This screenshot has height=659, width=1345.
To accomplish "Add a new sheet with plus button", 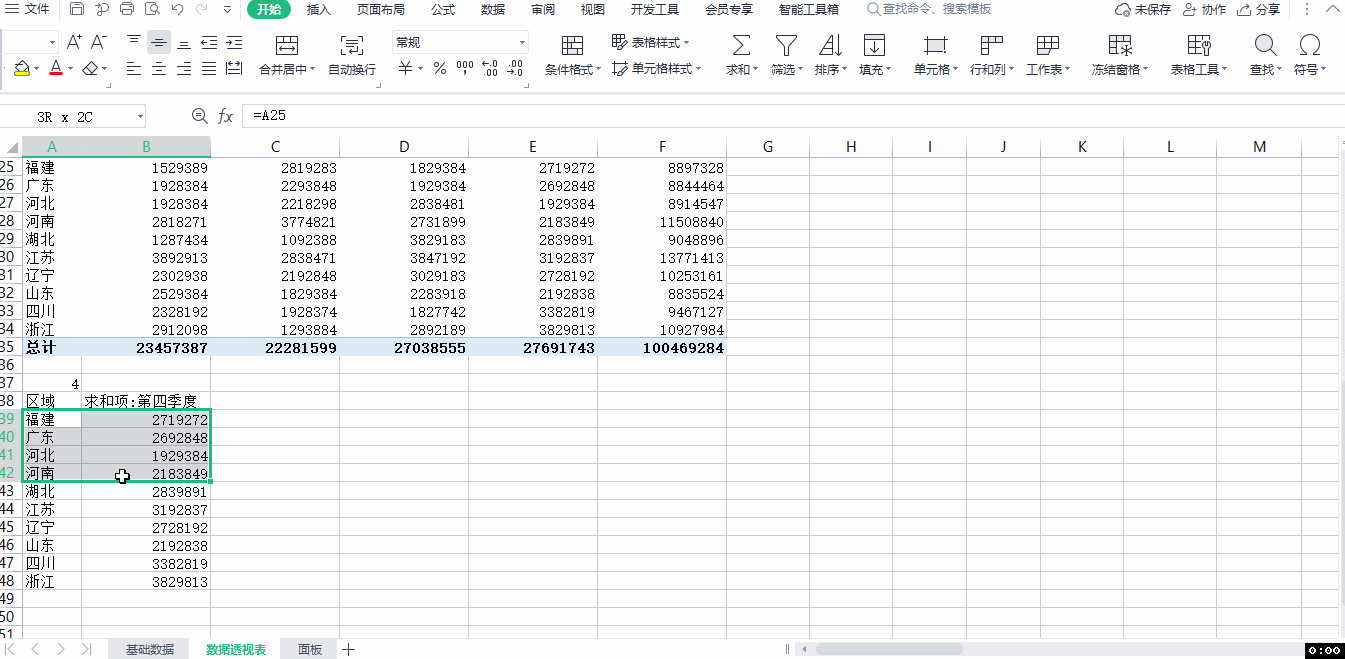I will (x=349, y=649).
